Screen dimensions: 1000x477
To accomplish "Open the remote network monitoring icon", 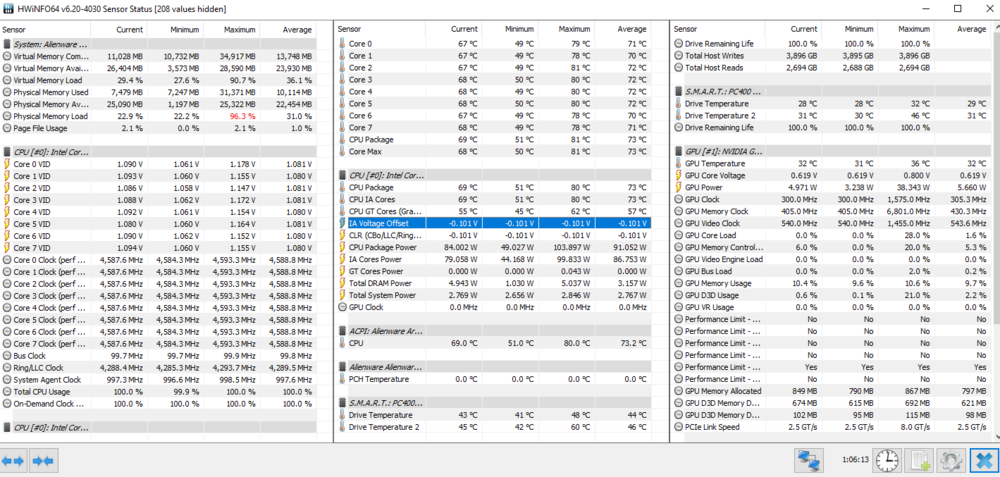I will click(809, 460).
